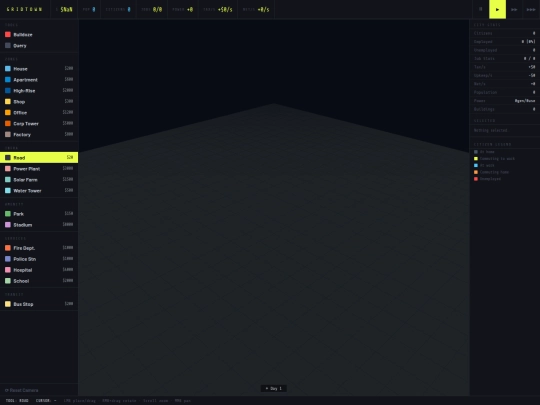Click the Upkeep/s stat row

(505, 75)
